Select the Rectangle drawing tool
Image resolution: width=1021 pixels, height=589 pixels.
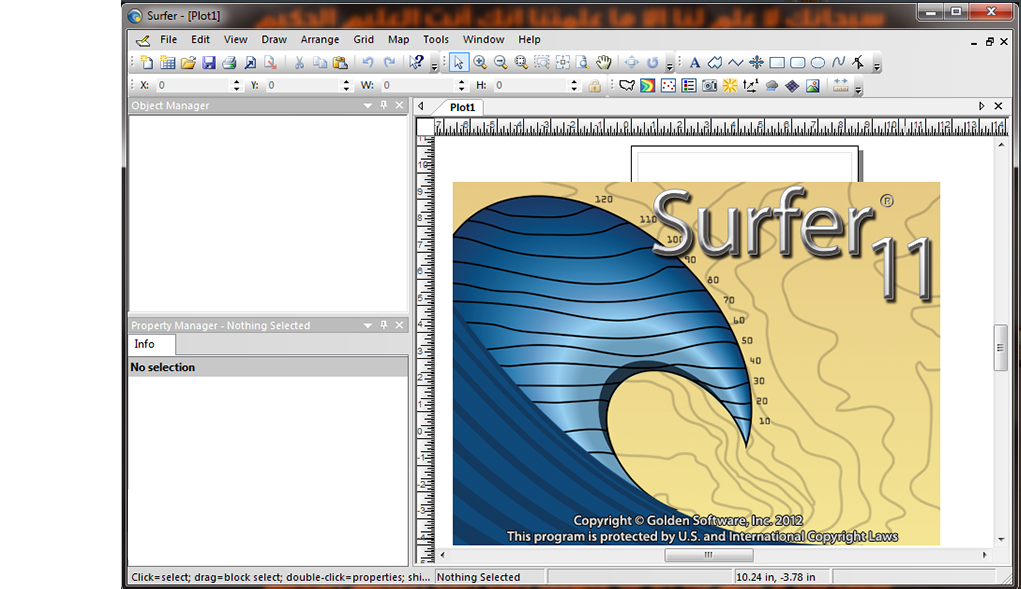777,62
